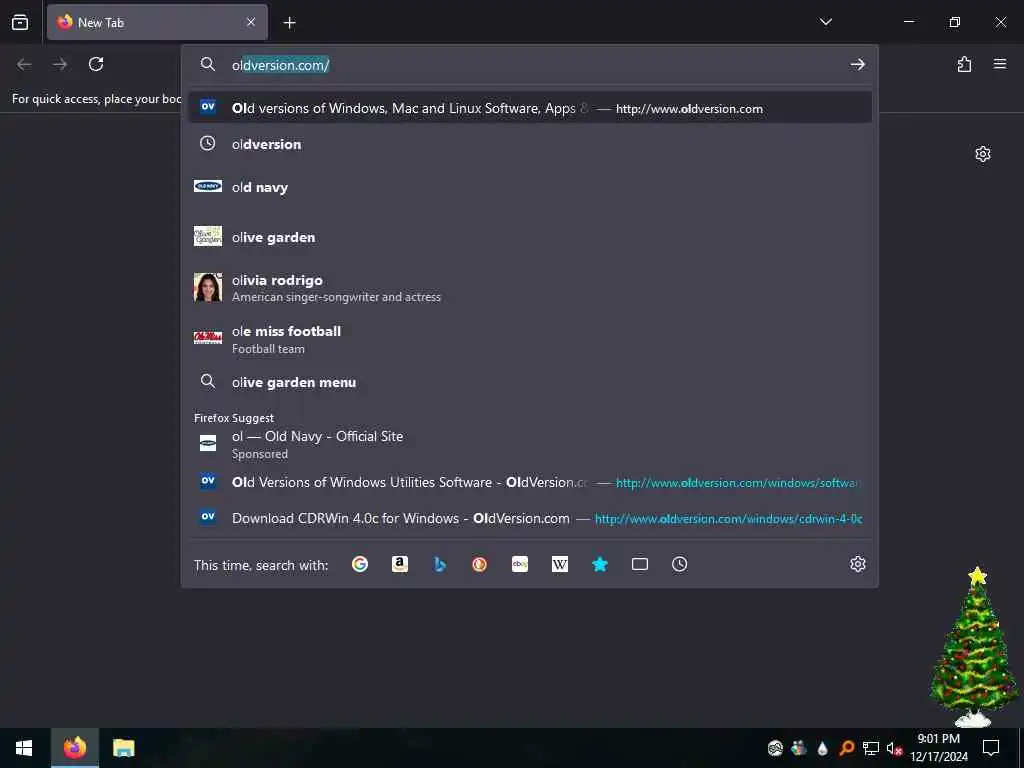This screenshot has width=1024, height=768.
Task: Choose the olive garden menu suggestion
Action: point(530,382)
